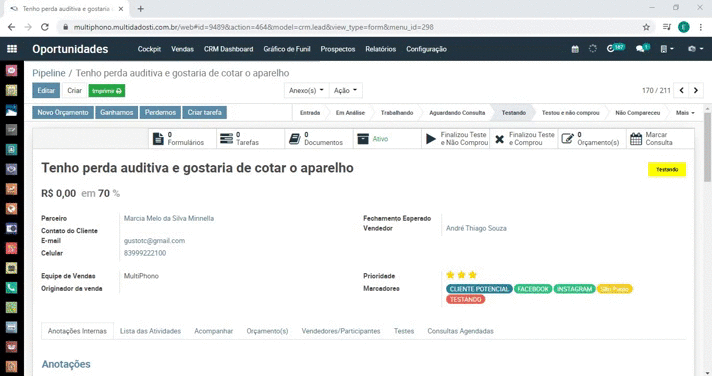Move to Testou e não comprou stage
The image size is (712, 376).
click(570, 113)
